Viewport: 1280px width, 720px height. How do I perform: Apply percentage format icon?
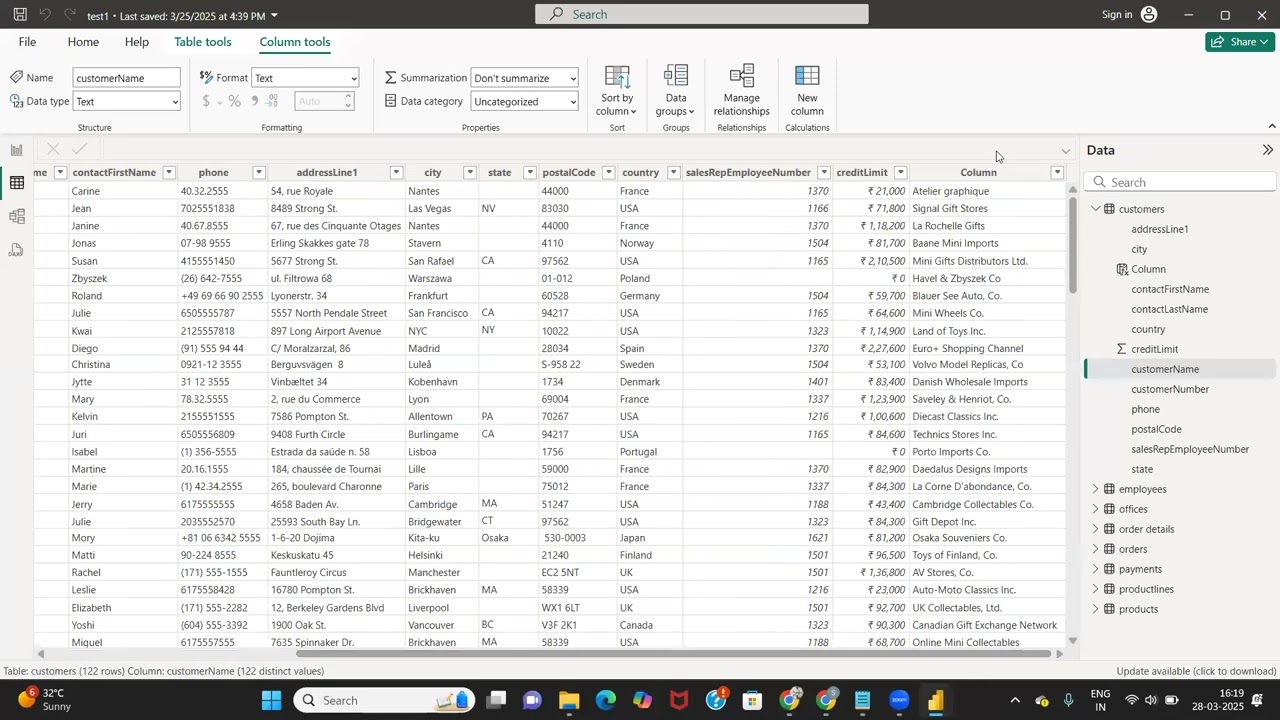pyautogui.click(x=234, y=102)
